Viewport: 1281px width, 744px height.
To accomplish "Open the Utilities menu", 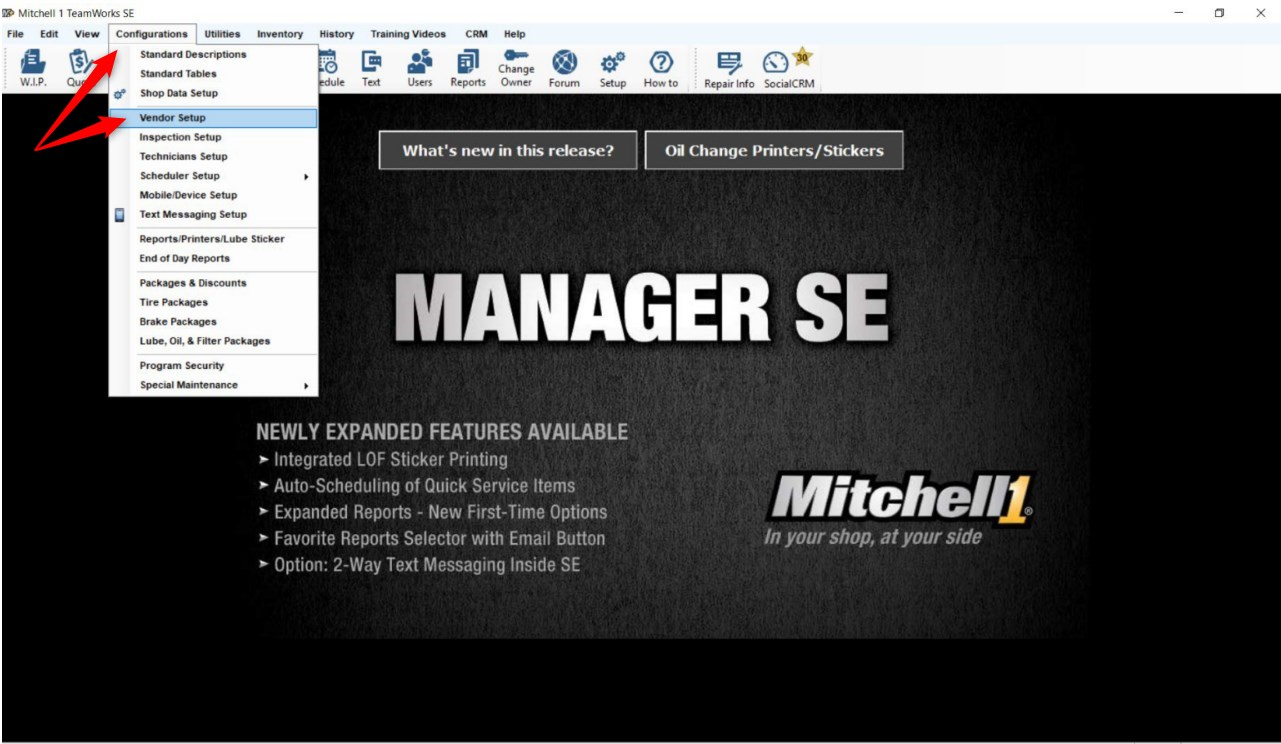I will [222, 34].
